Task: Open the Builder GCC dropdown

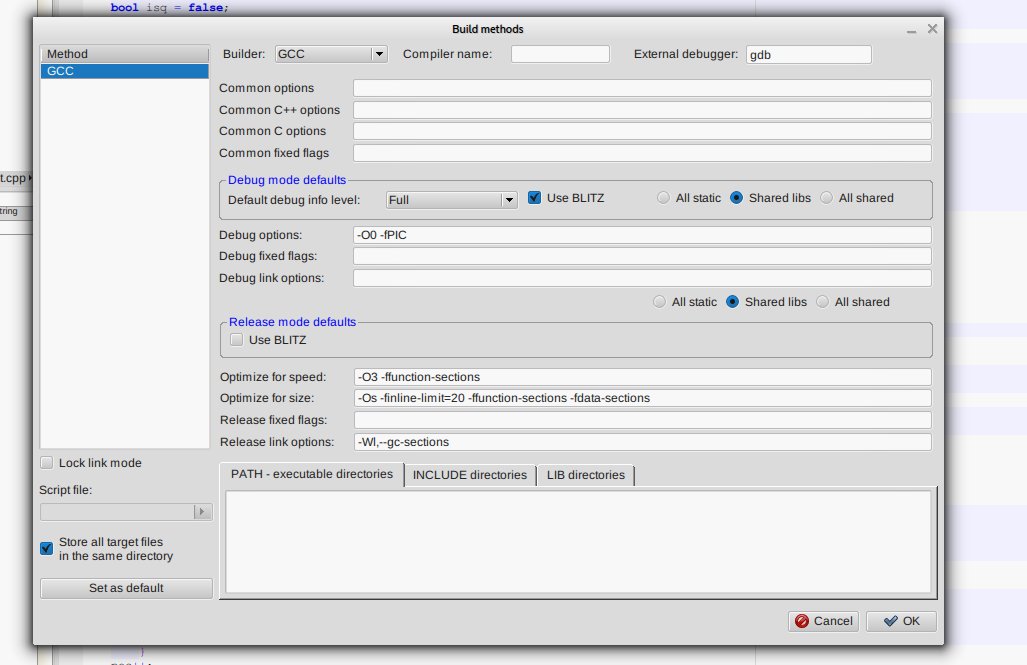Action: (378, 54)
